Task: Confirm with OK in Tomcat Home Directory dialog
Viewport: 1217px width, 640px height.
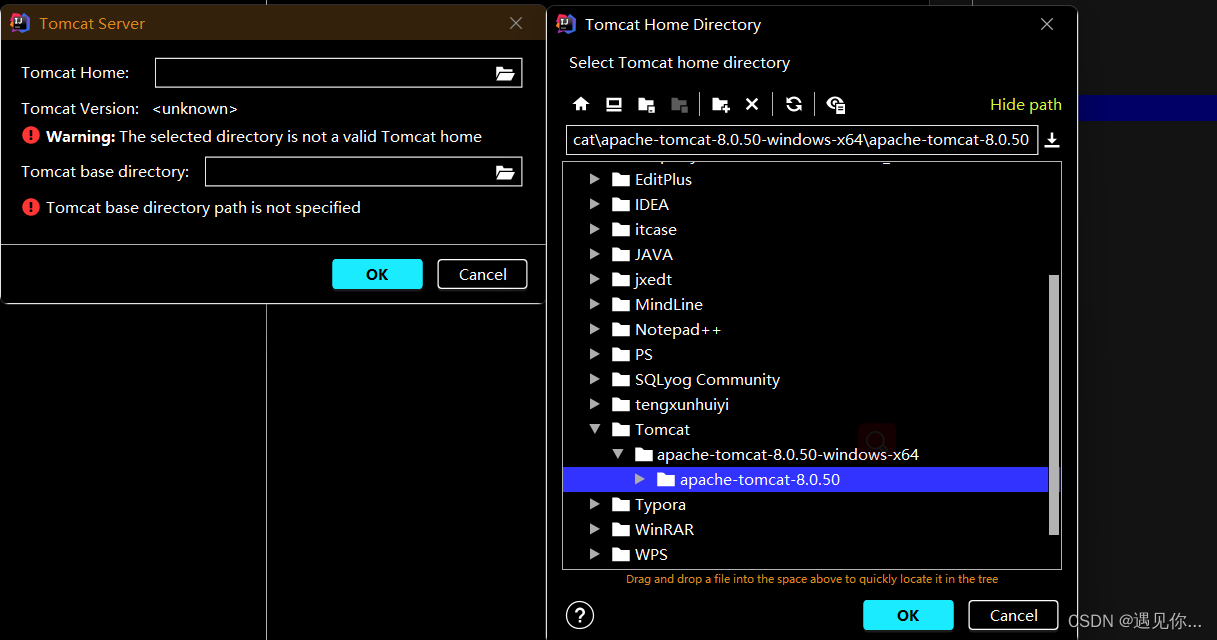Action: [x=908, y=615]
